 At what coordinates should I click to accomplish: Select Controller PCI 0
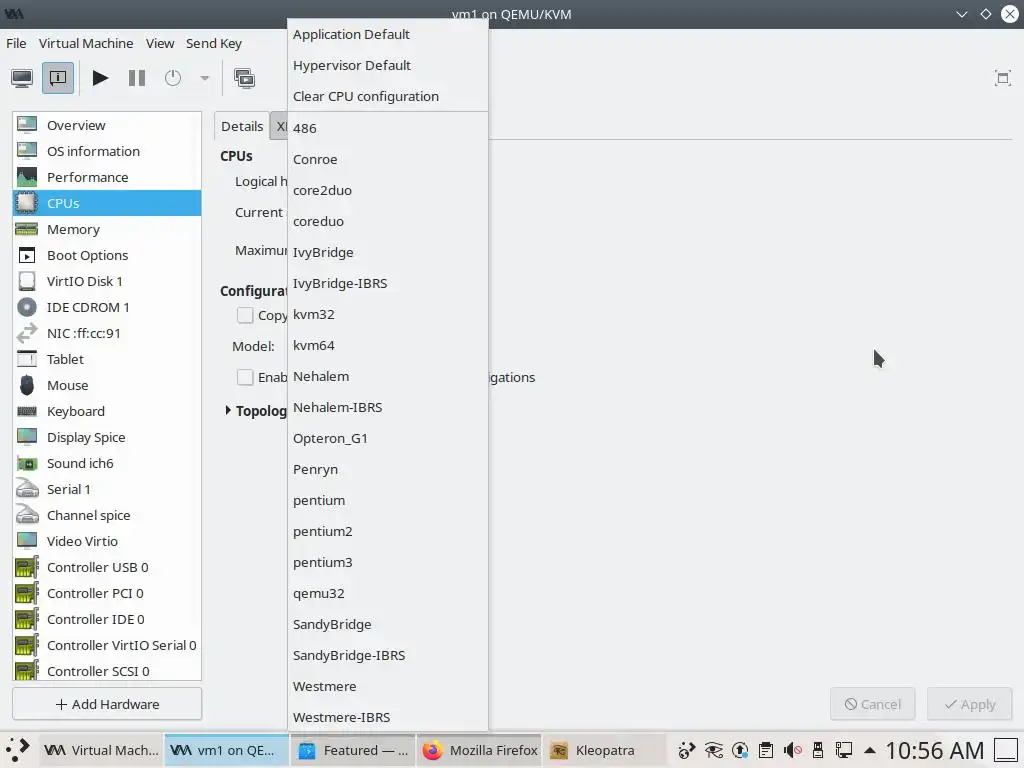(107, 593)
